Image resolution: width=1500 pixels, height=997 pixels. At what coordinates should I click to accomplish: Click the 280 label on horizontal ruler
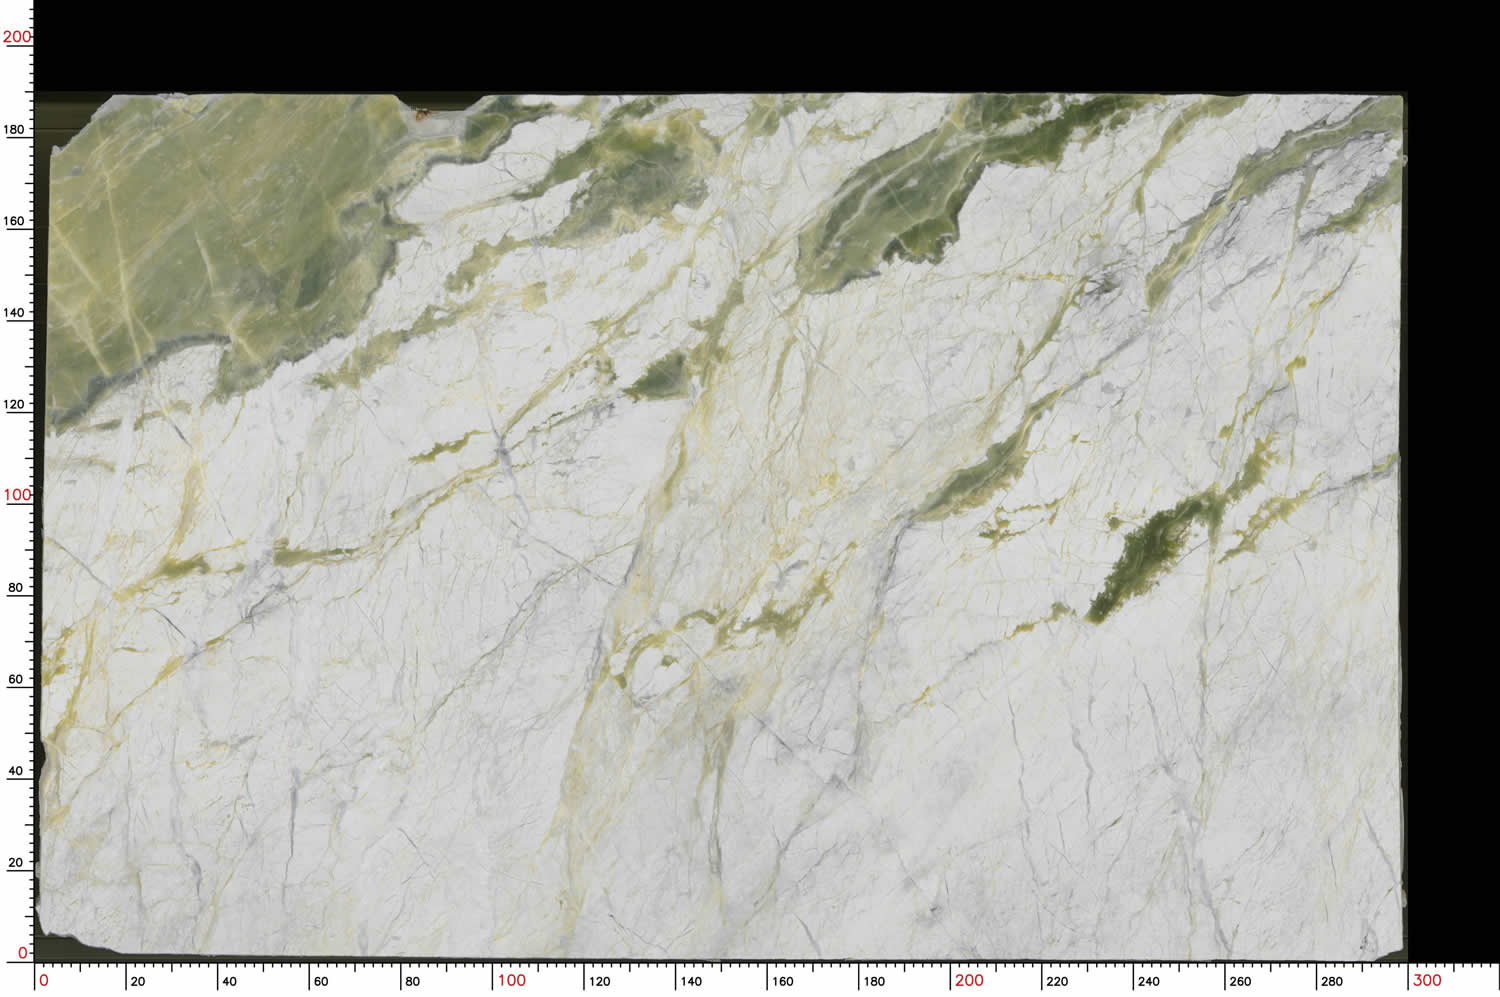coord(1332,981)
